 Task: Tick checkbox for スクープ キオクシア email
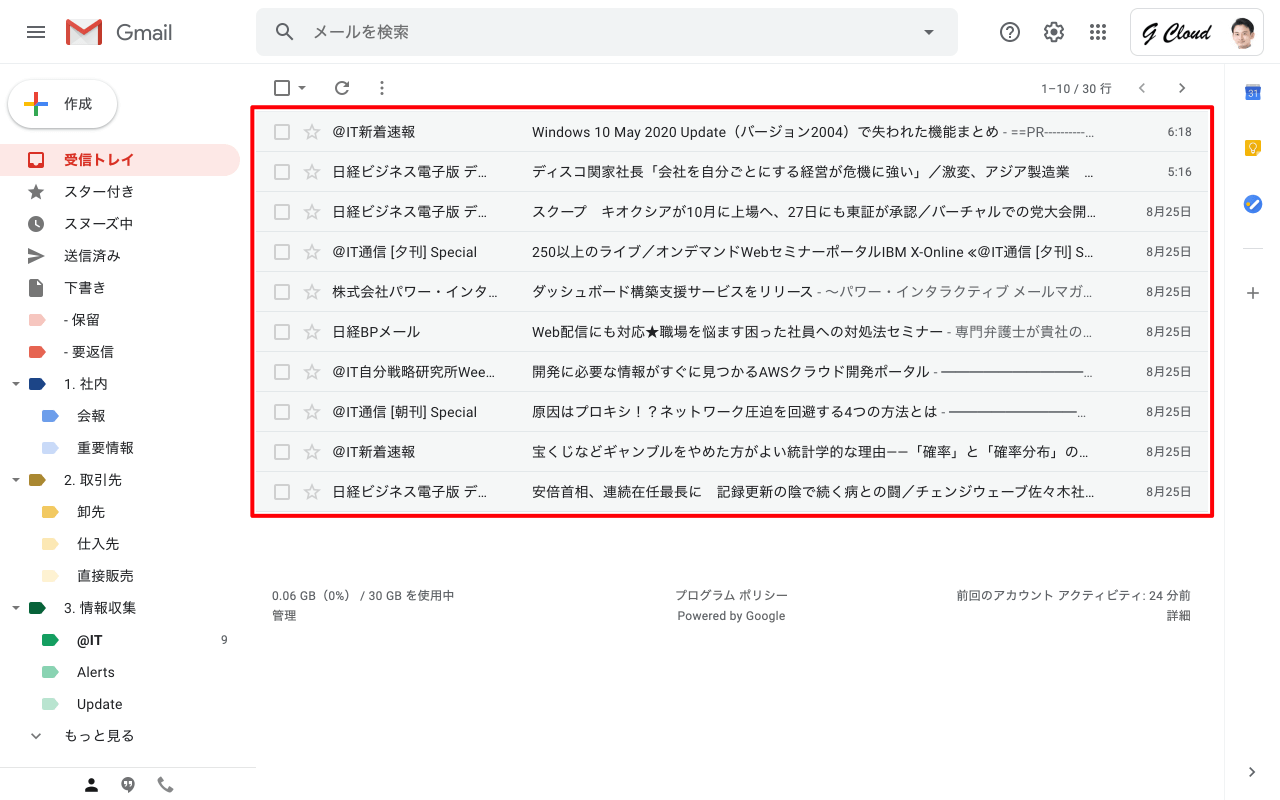click(282, 212)
